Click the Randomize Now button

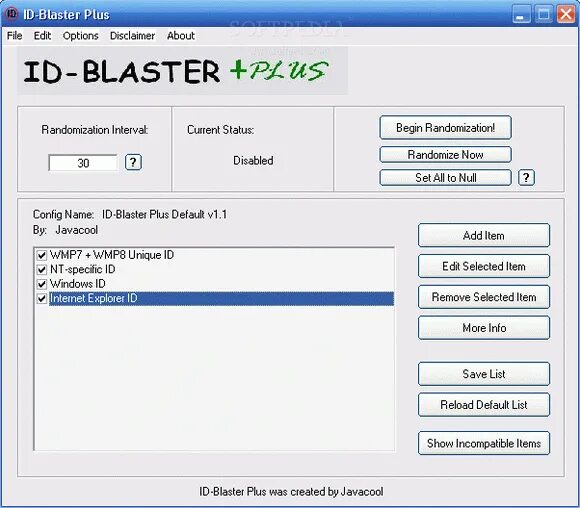[x=445, y=155]
